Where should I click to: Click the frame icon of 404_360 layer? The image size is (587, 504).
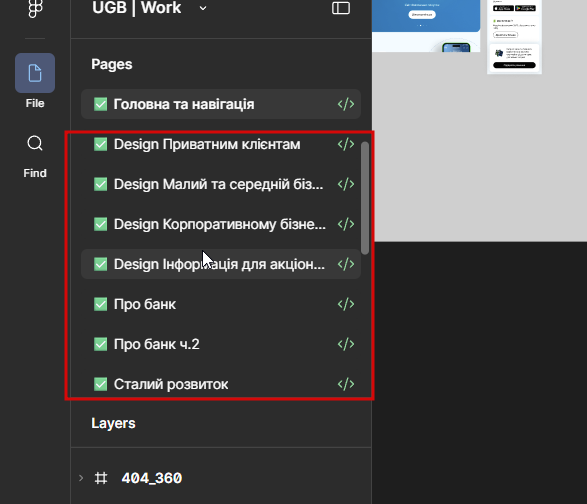(101, 478)
